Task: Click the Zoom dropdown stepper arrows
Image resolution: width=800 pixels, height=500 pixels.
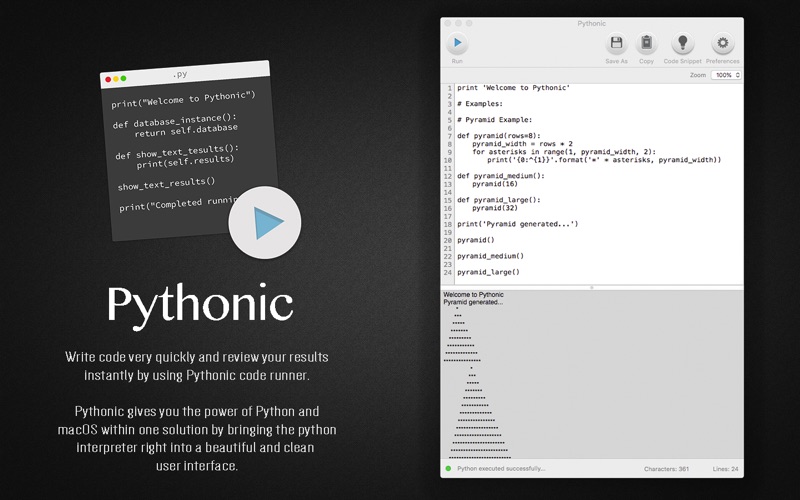Action: 737,75
